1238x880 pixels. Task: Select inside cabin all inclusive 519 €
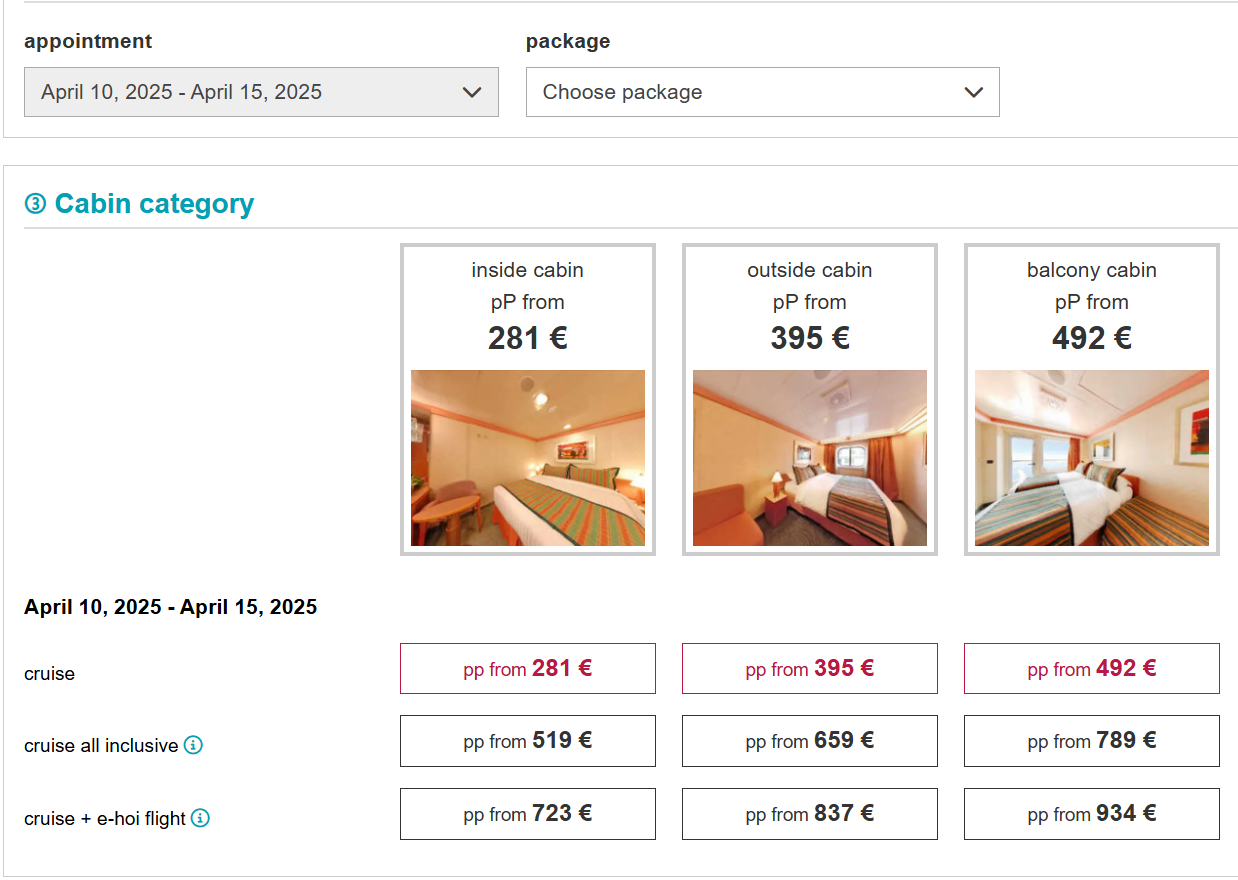[x=528, y=741]
